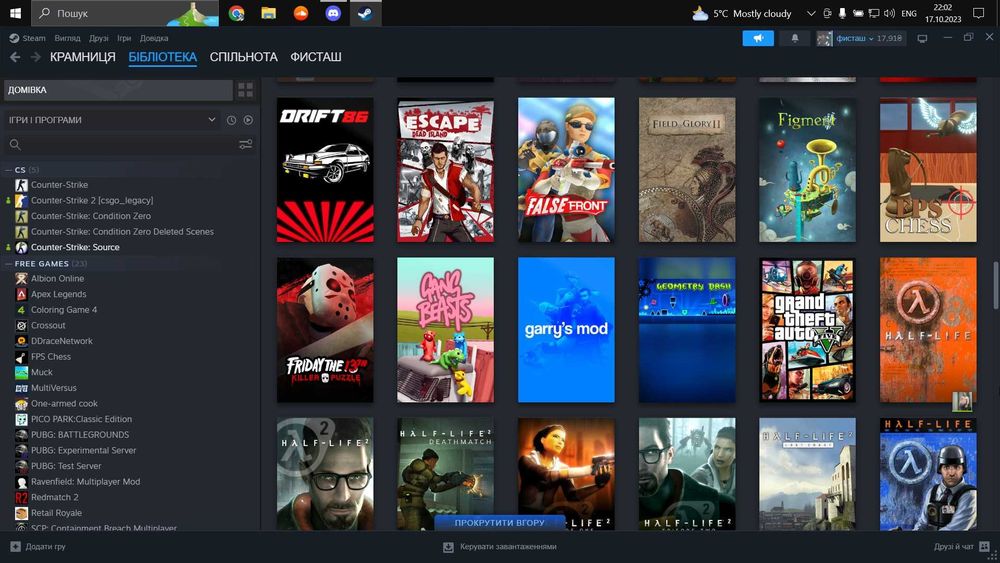Expand hidden system tray icons chevron
Screen dimensions: 1000x563
(811, 13)
